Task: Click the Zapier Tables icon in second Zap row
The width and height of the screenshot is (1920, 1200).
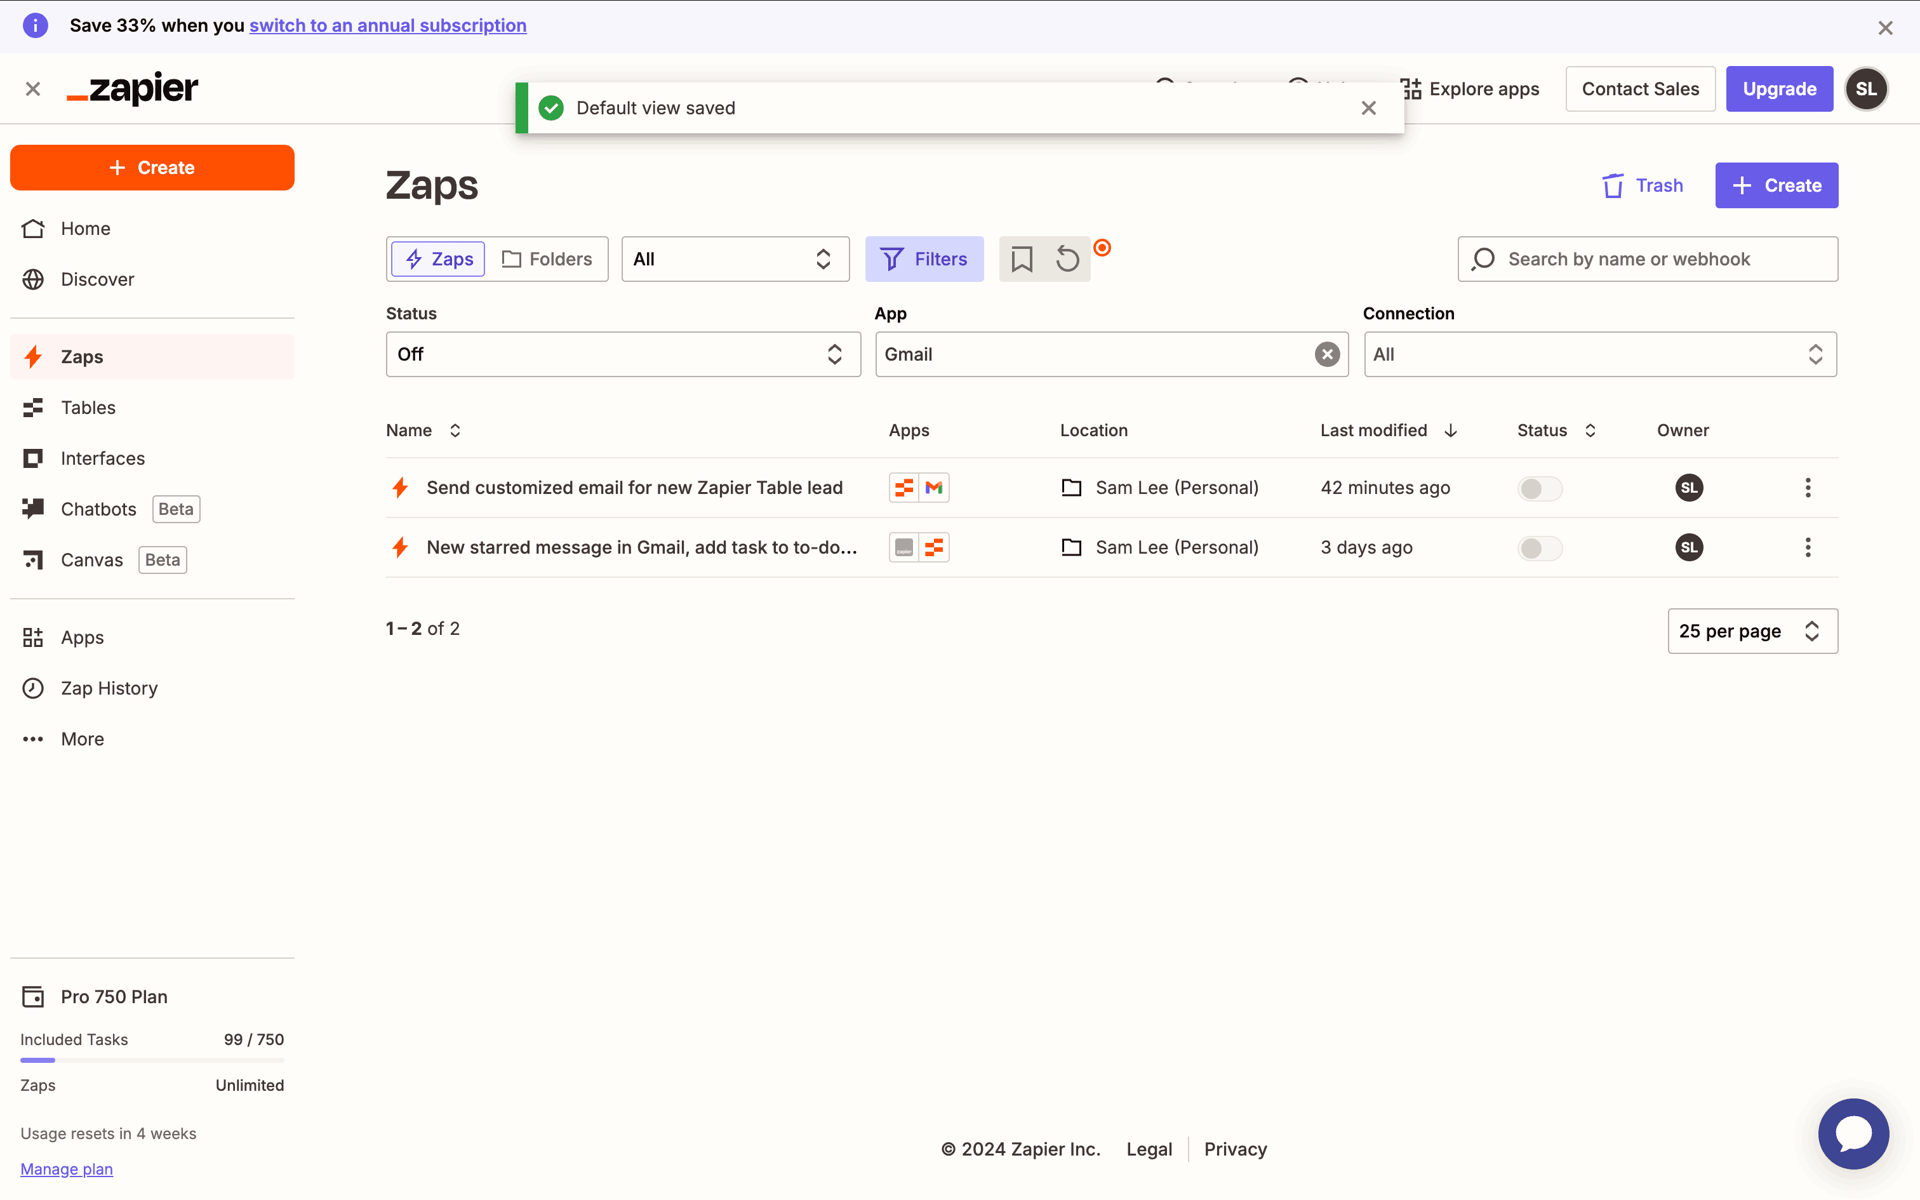Action: [x=934, y=547]
